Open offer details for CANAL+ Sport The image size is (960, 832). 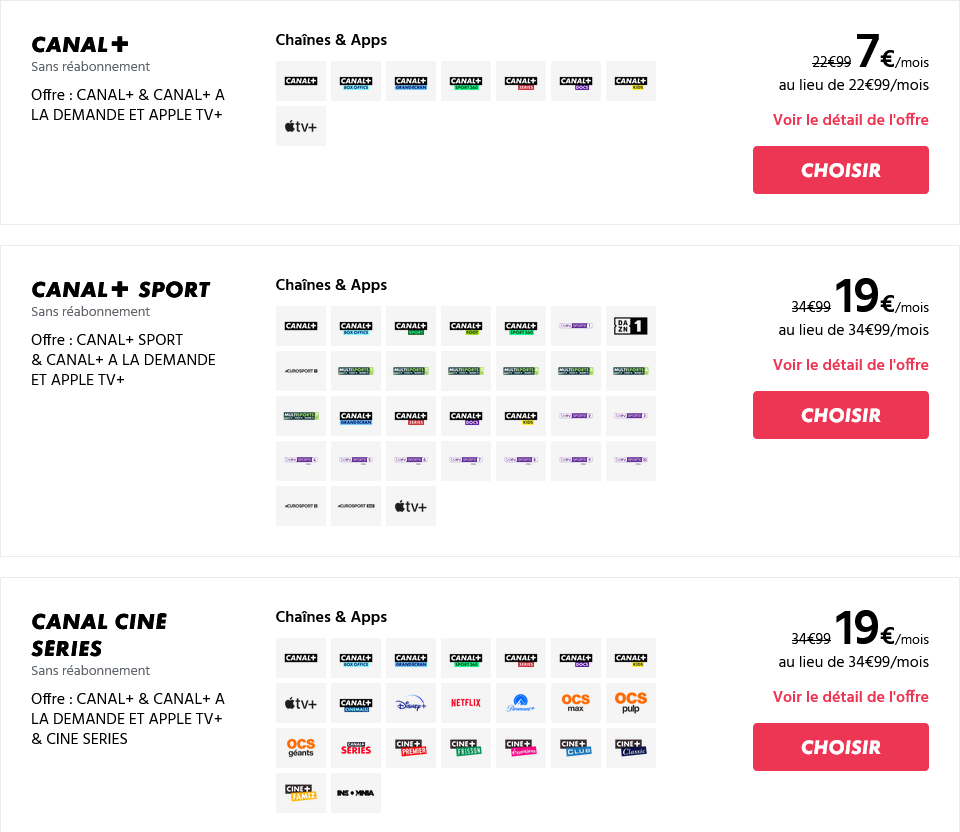coord(850,365)
